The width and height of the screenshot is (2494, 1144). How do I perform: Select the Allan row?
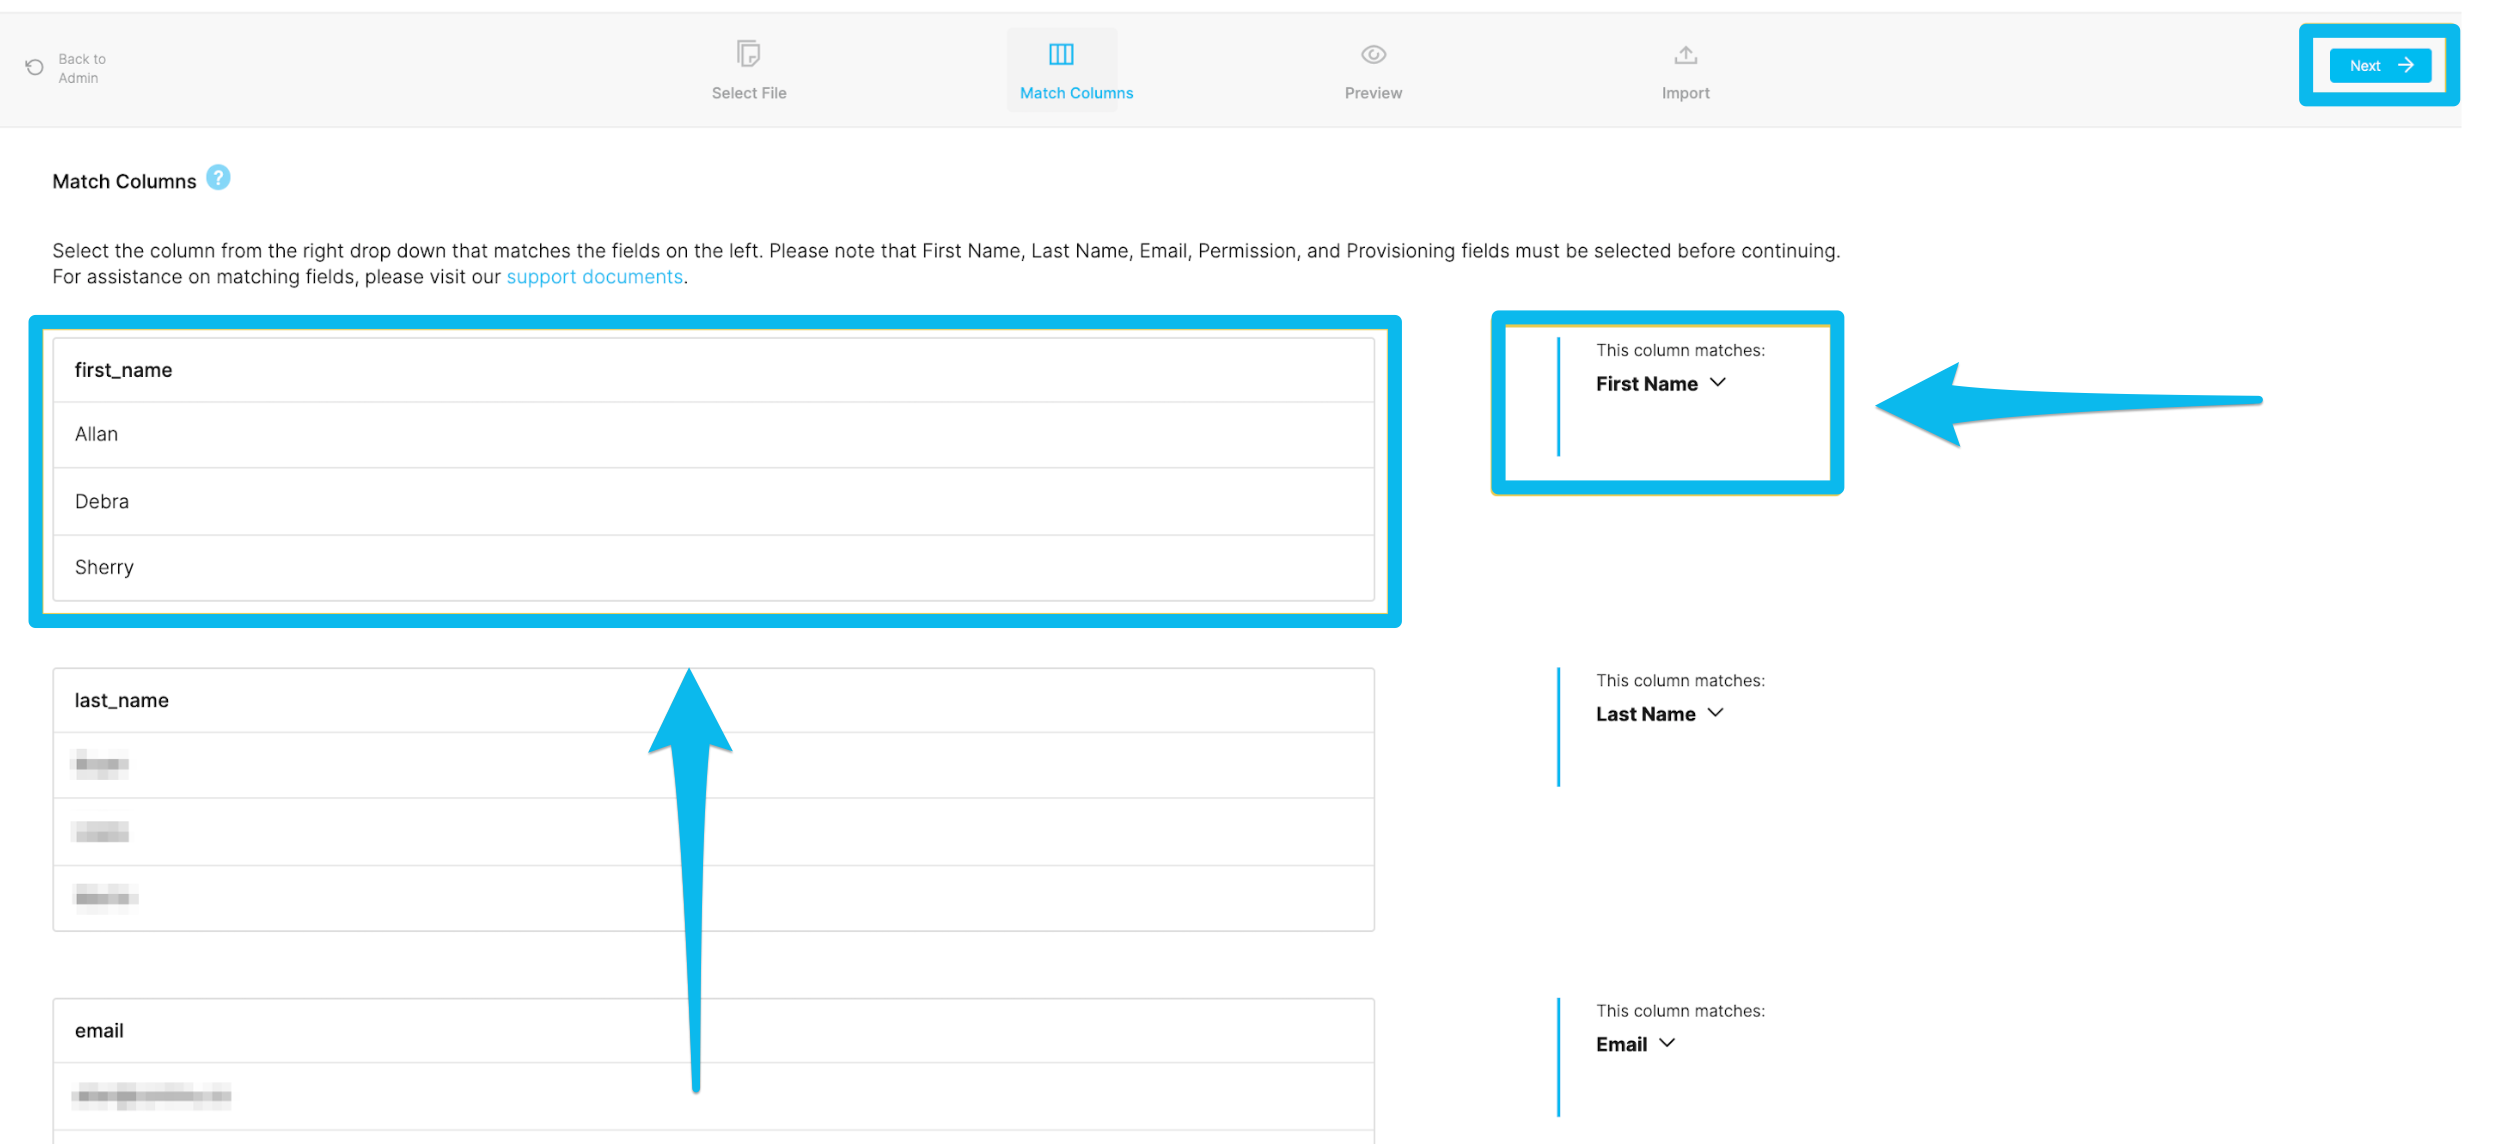[713, 435]
